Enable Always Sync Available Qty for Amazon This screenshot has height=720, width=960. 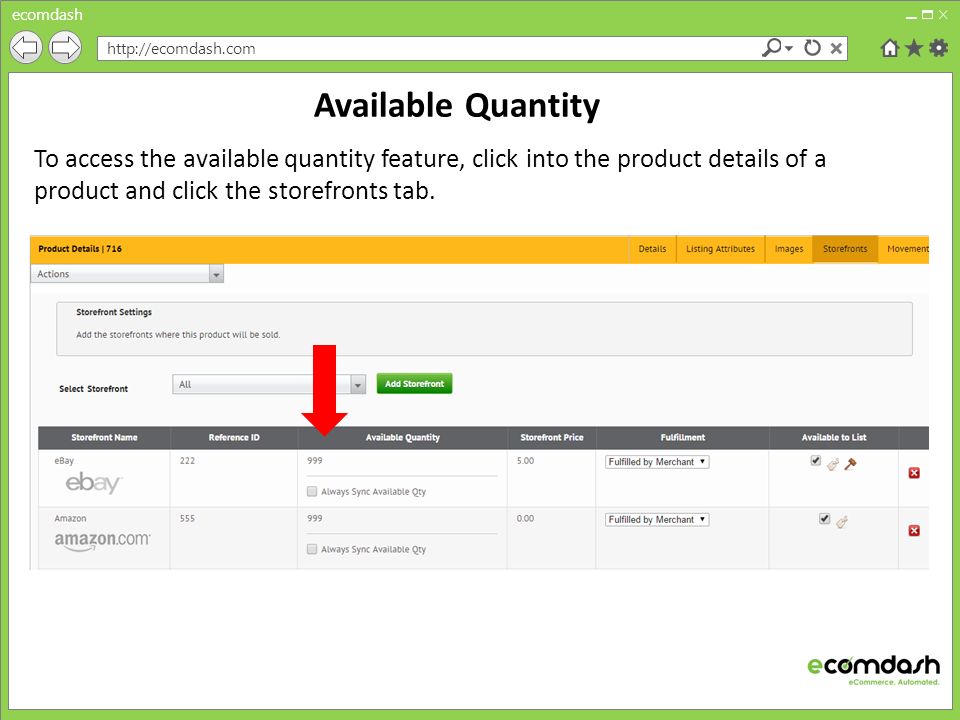pyautogui.click(x=312, y=549)
